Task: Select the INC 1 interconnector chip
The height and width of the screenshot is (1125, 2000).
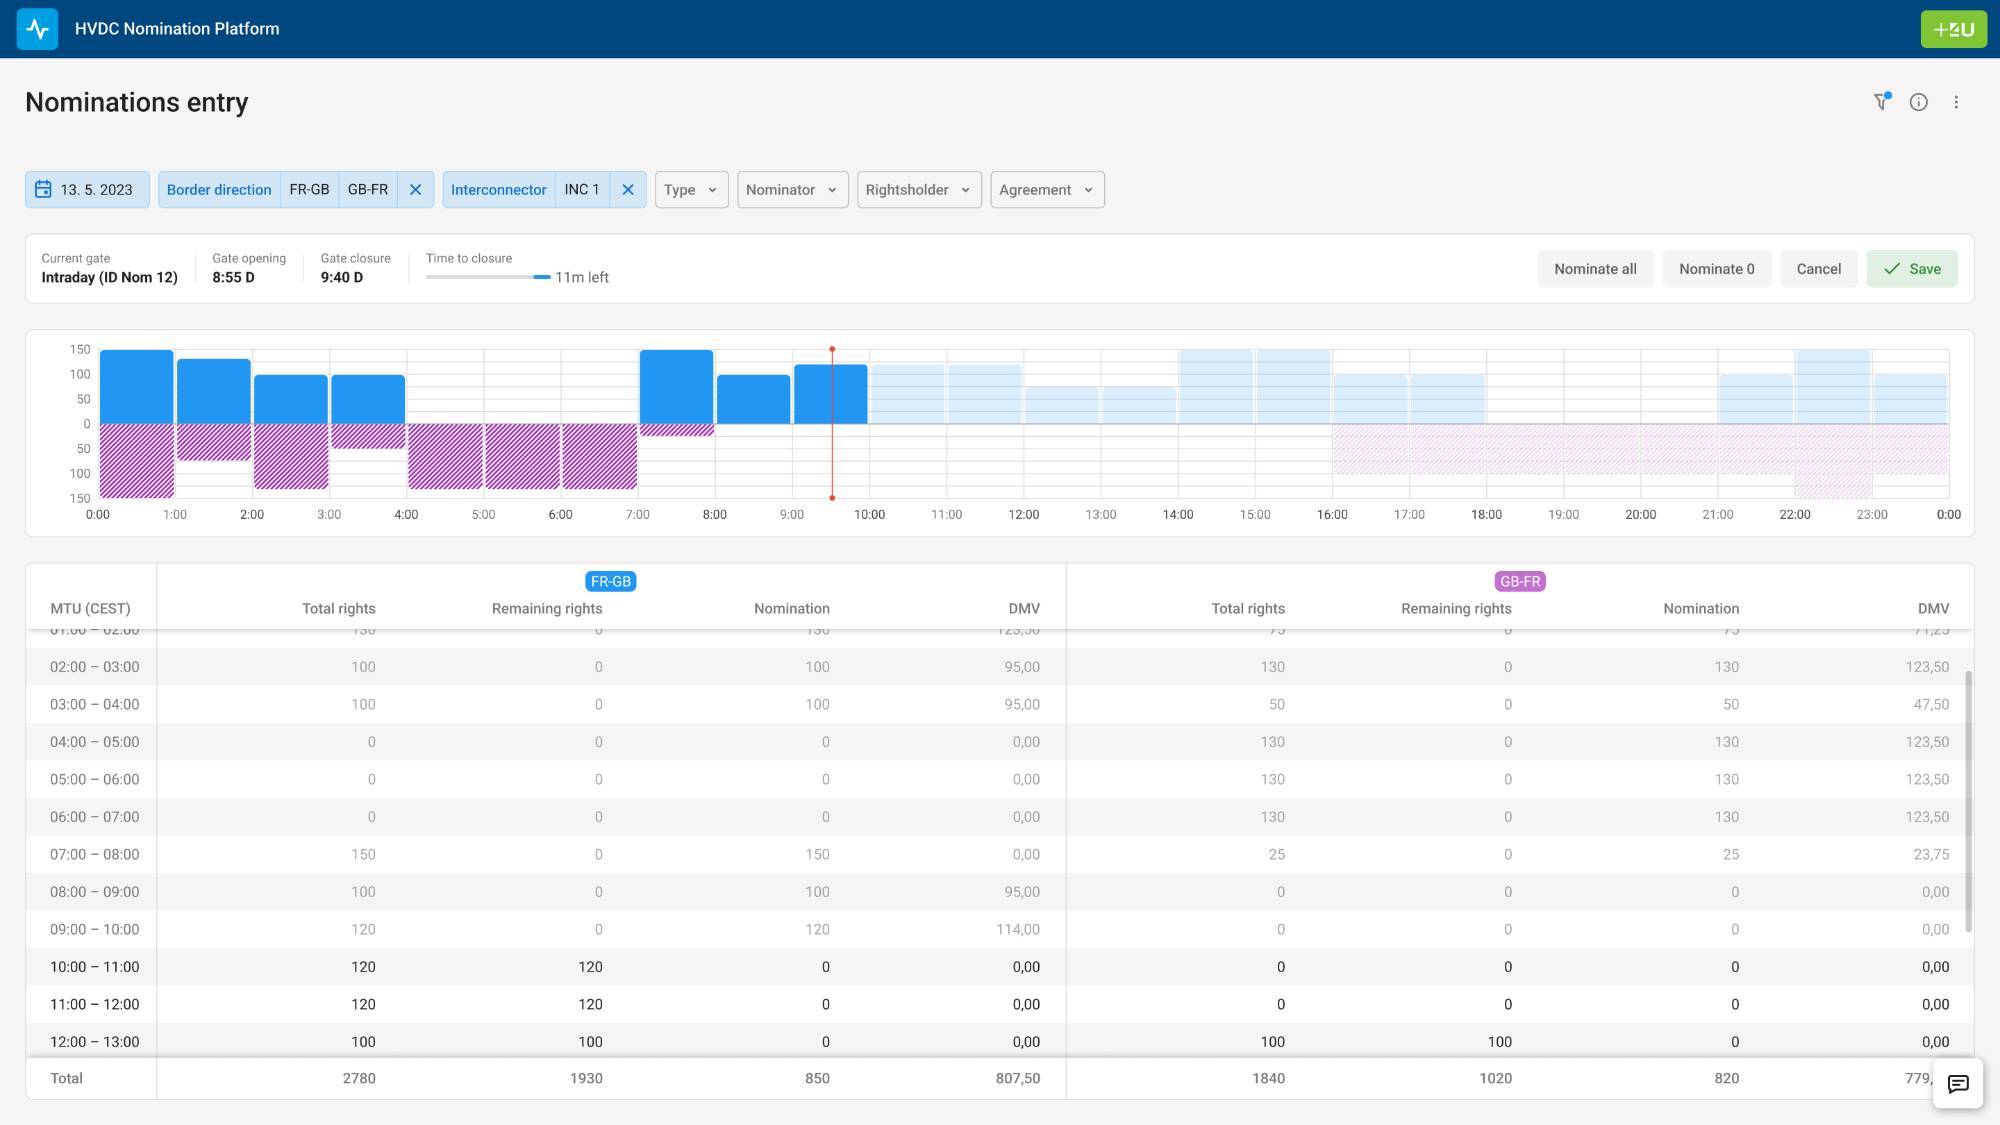Action: 582,190
